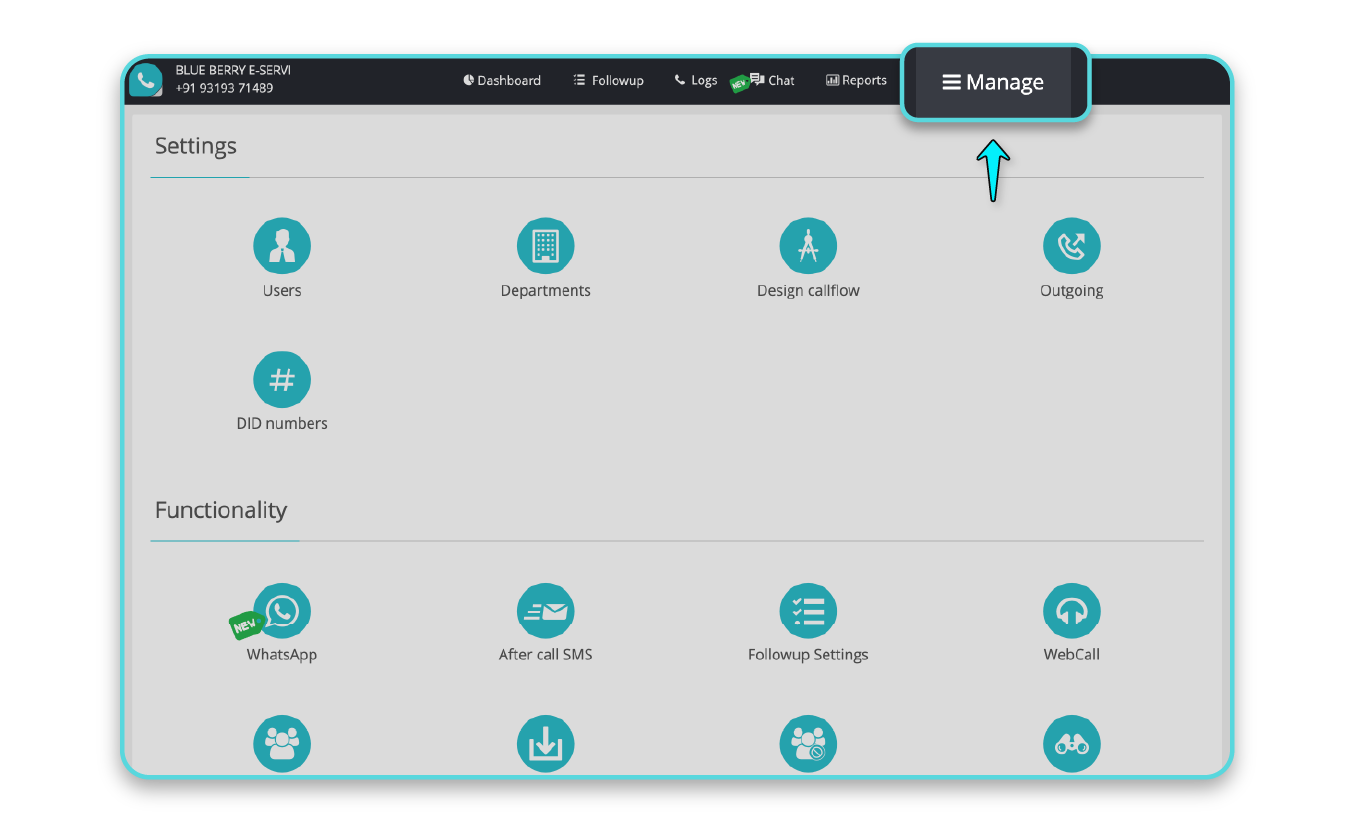Open the After call SMS icon
Screen dimensions: 1356x835
[546, 610]
